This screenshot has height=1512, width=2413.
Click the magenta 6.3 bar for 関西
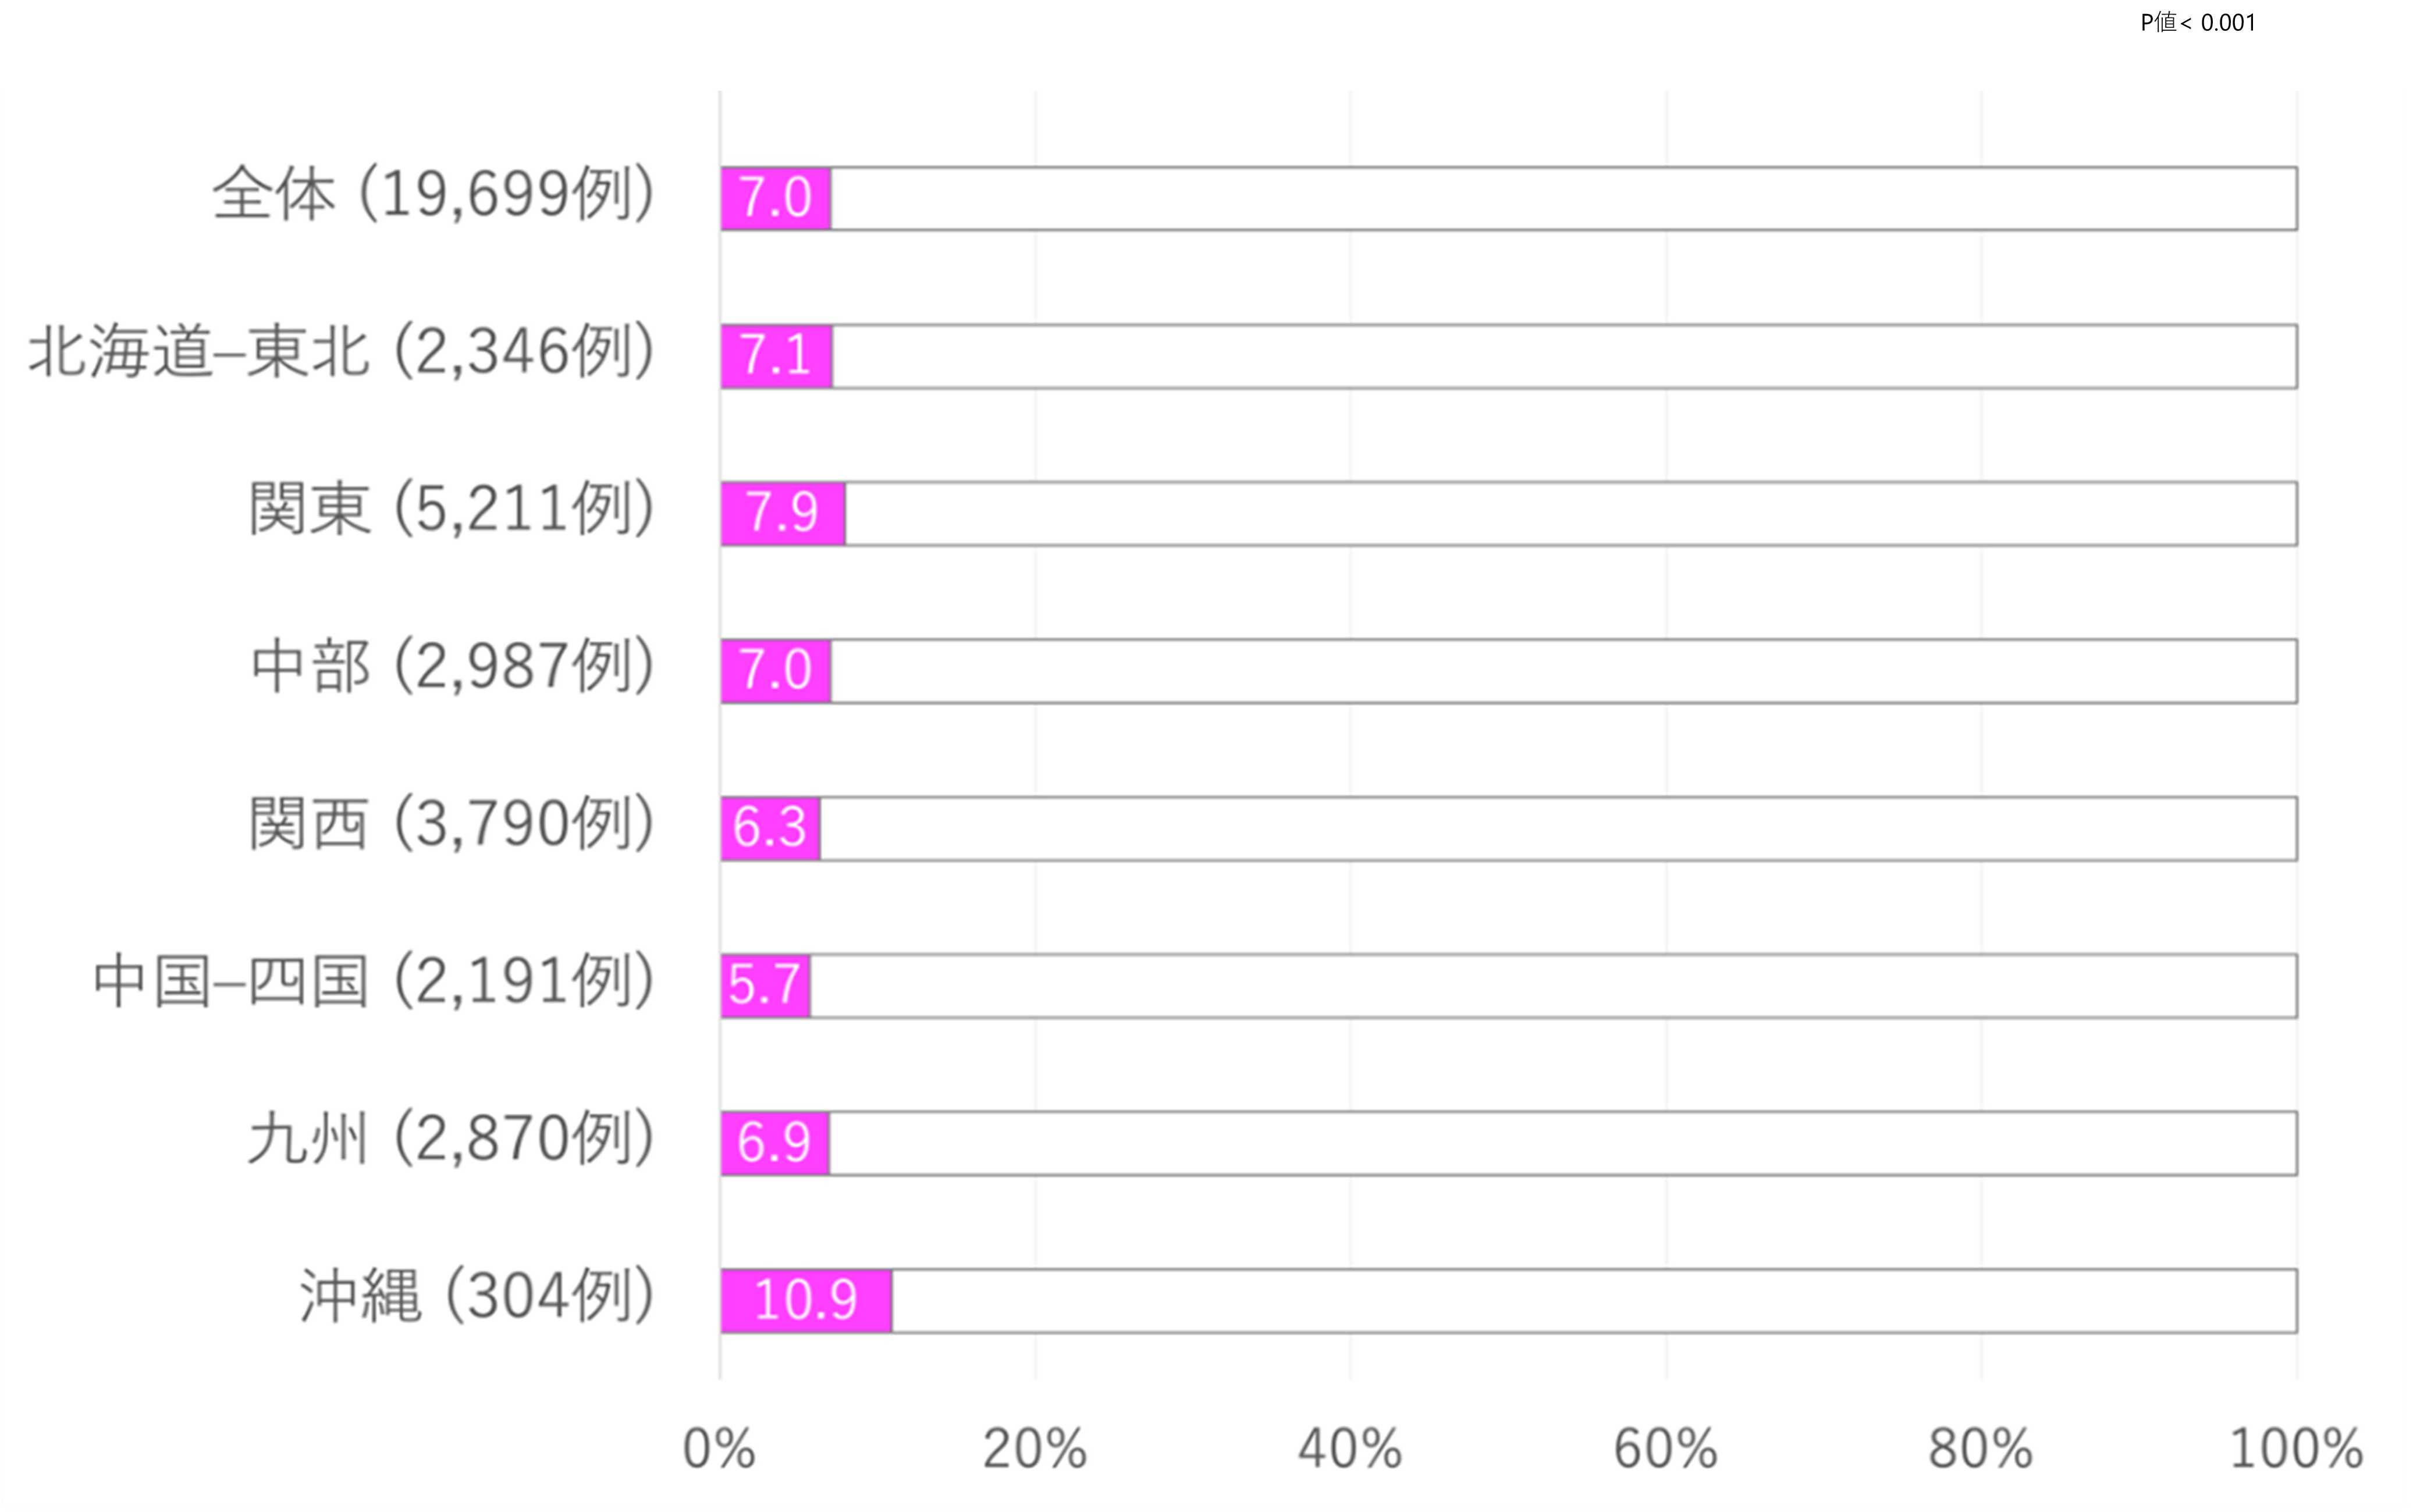click(770, 829)
